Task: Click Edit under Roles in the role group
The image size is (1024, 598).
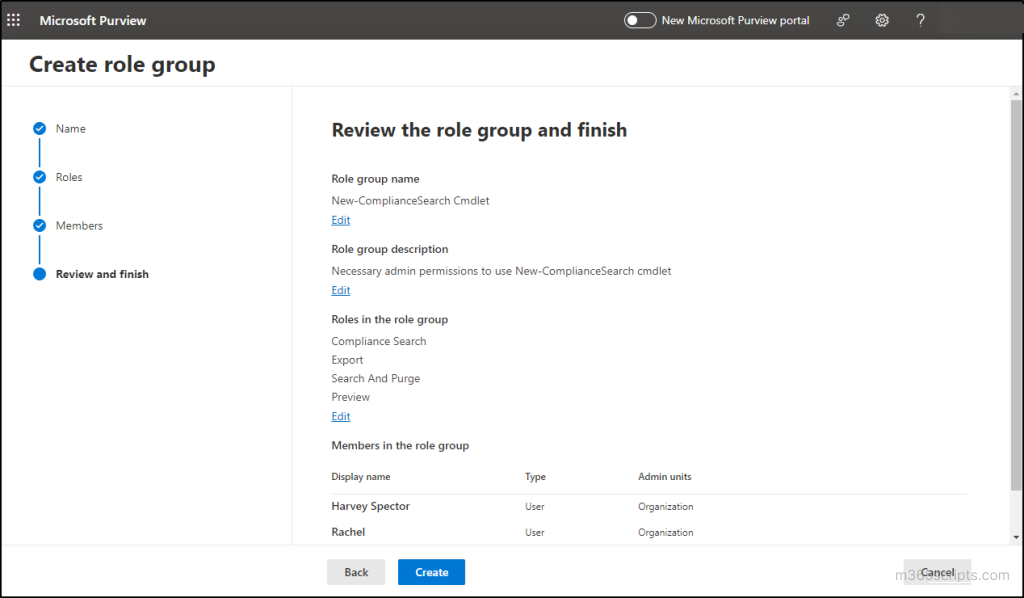Action: click(340, 416)
